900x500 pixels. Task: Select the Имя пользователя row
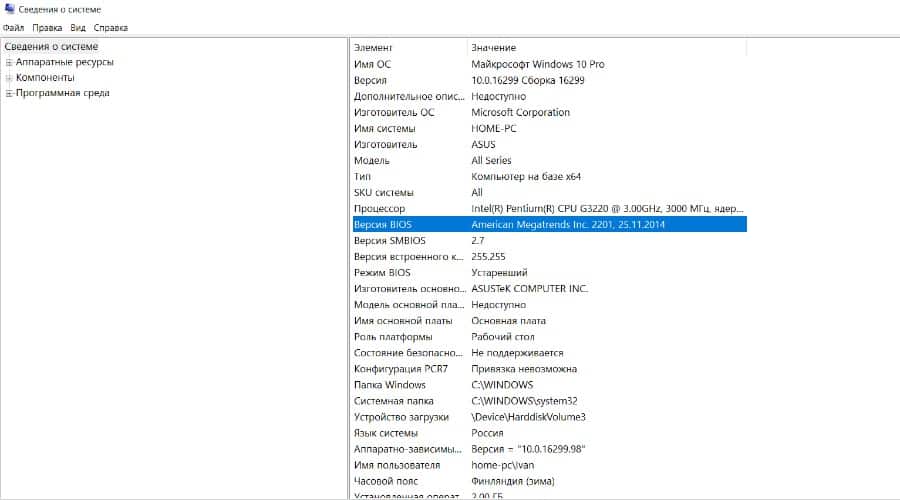[x=396, y=465]
